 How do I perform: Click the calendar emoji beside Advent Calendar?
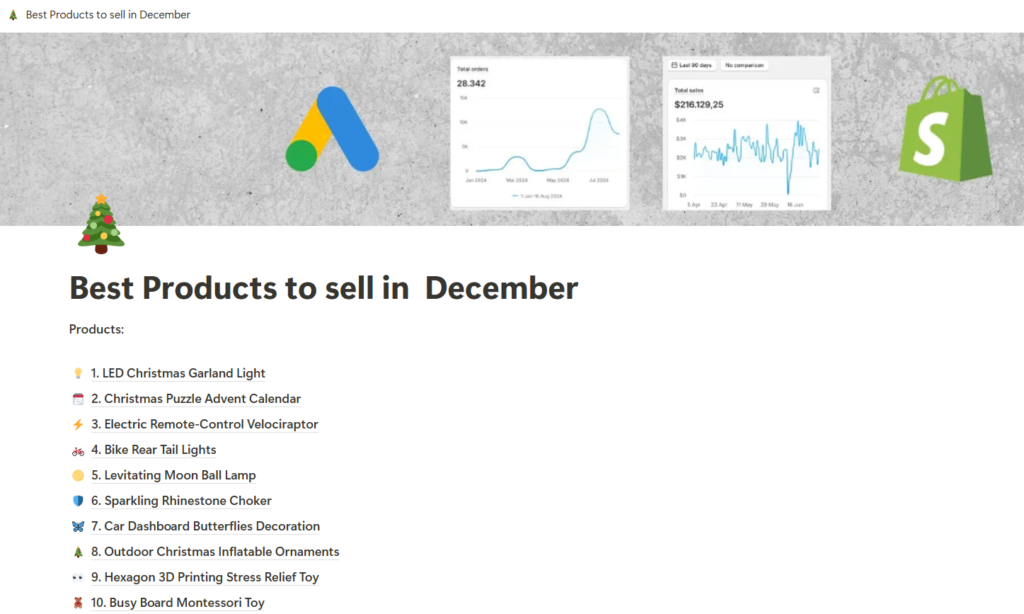[x=78, y=399]
